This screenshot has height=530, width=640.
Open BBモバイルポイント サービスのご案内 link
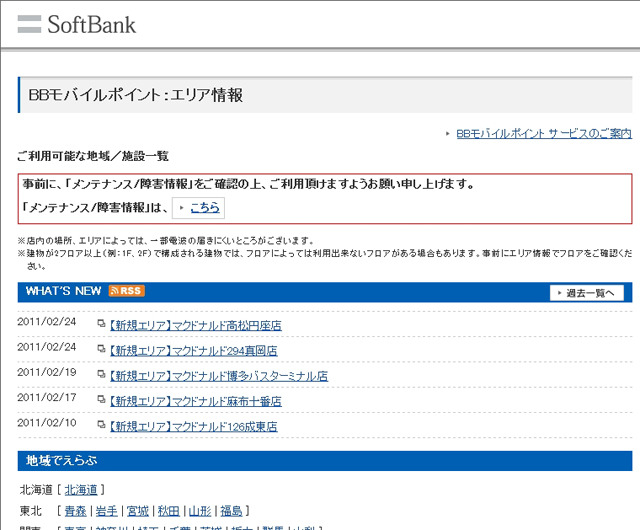click(544, 134)
